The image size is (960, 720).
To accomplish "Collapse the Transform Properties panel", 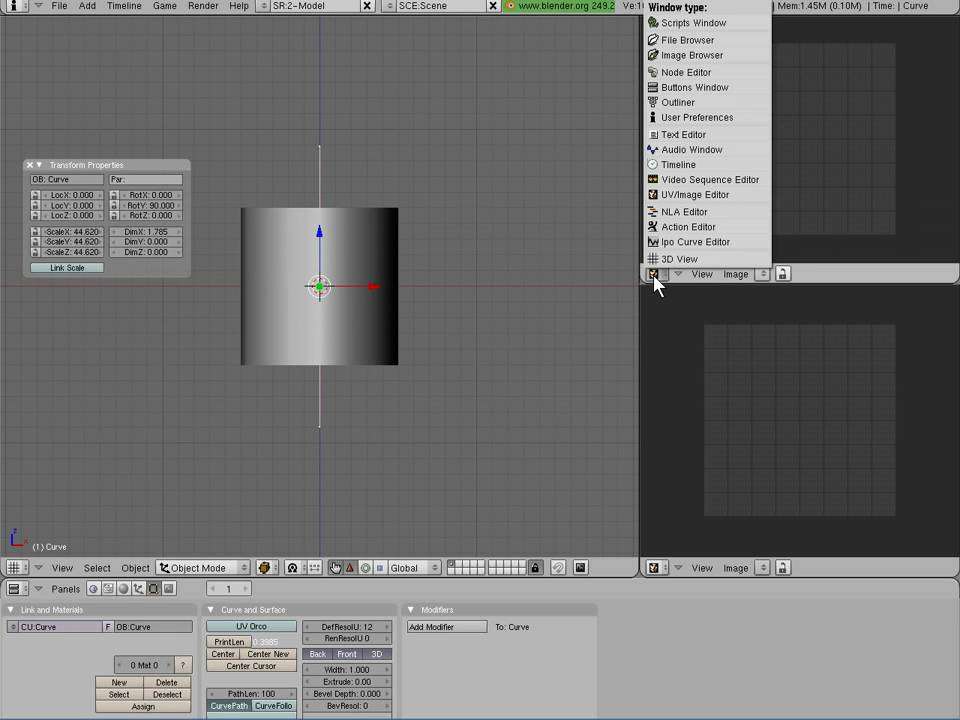I will pyautogui.click(x=39, y=165).
